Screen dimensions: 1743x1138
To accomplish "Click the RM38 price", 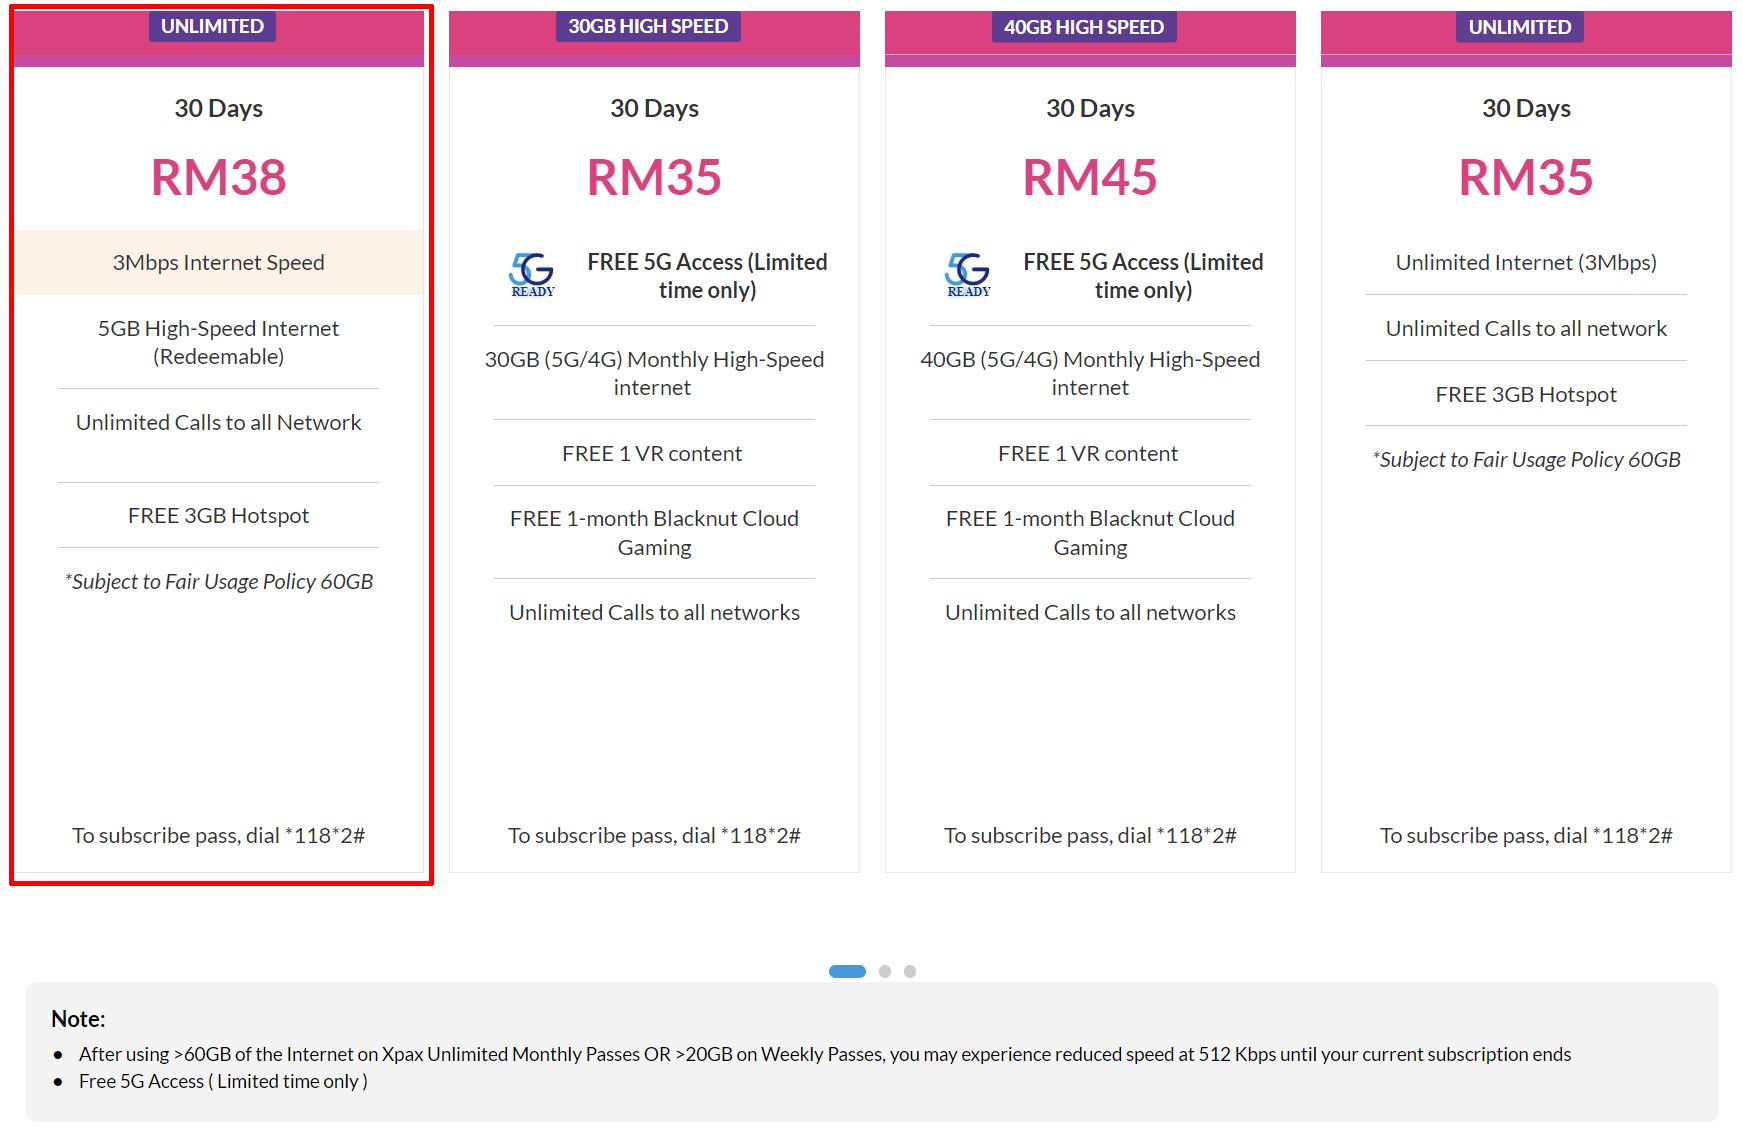I will (x=218, y=178).
